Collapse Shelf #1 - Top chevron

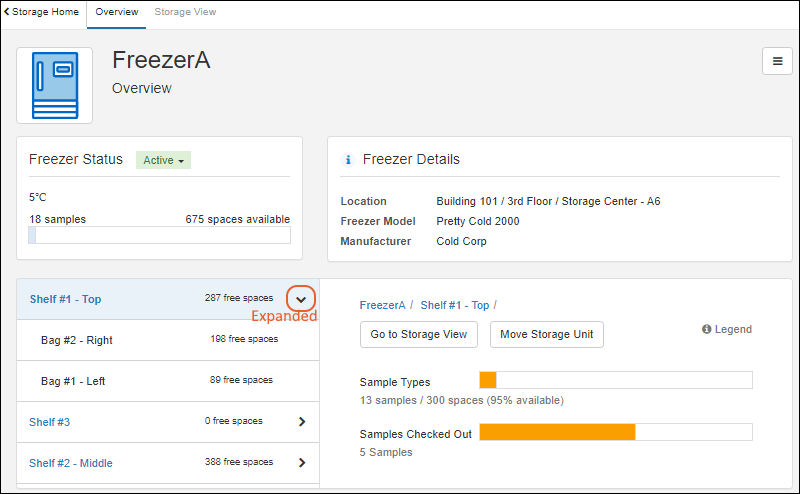point(302,298)
